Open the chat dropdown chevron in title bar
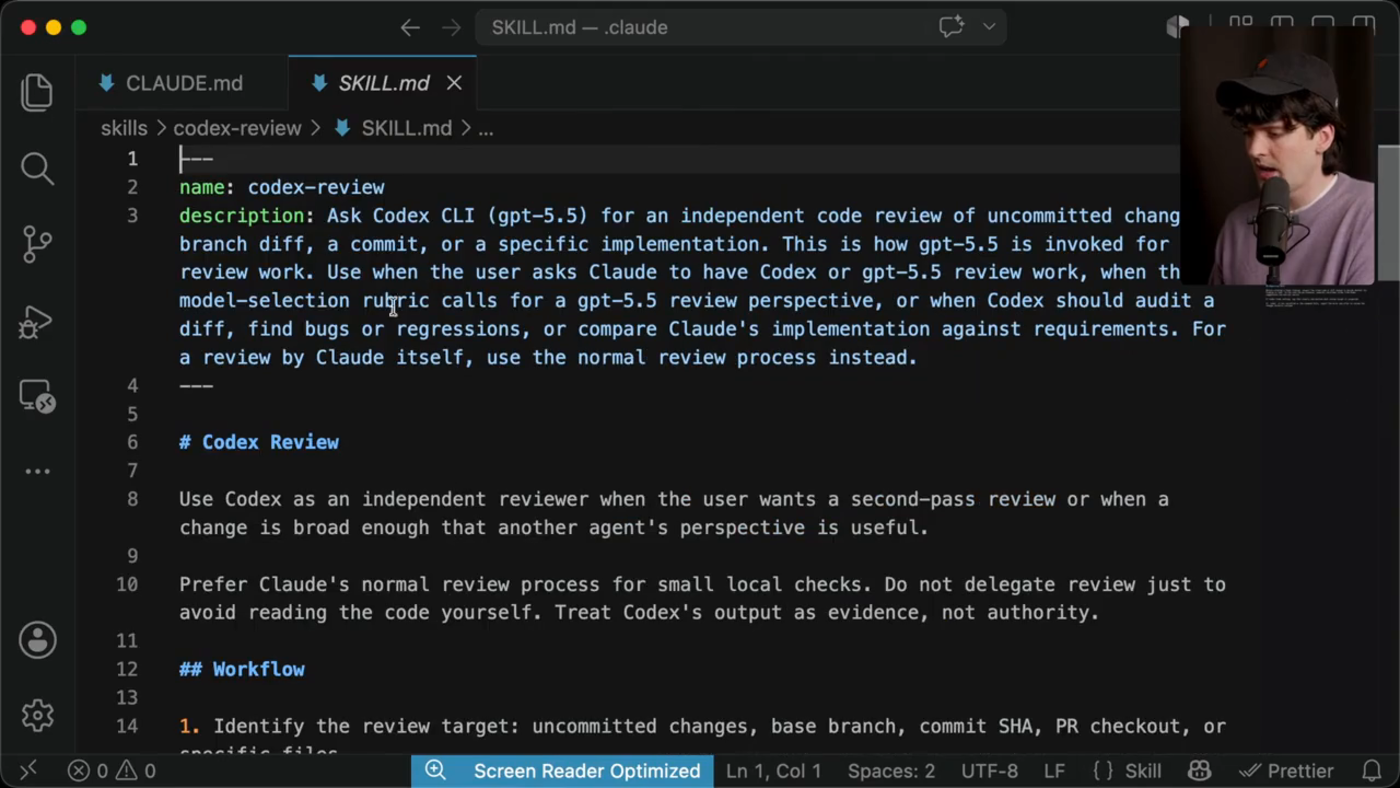This screenshot has width=1400, height=788. (x=989, y=27)
